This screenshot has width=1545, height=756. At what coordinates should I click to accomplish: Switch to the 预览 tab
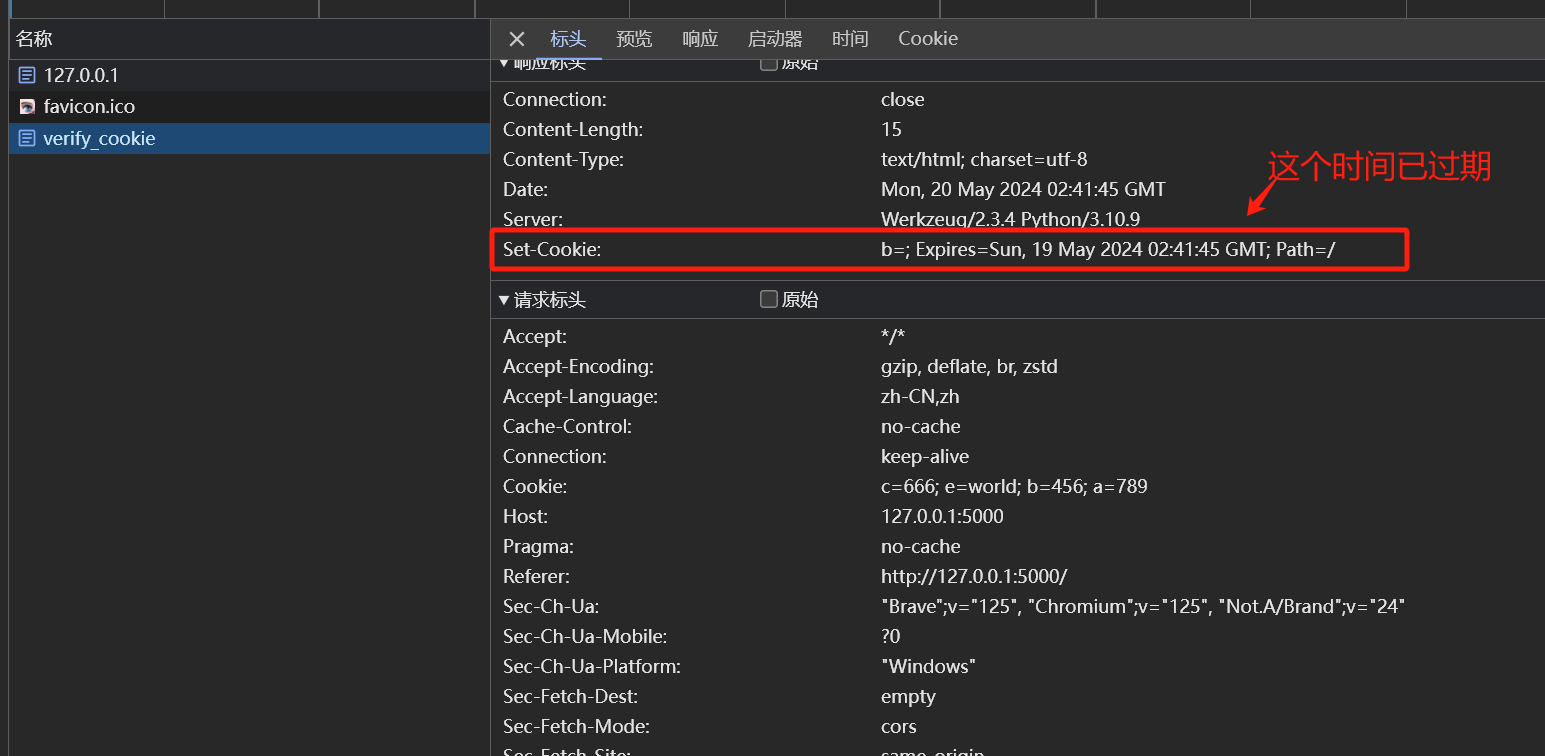coord(634,39)
